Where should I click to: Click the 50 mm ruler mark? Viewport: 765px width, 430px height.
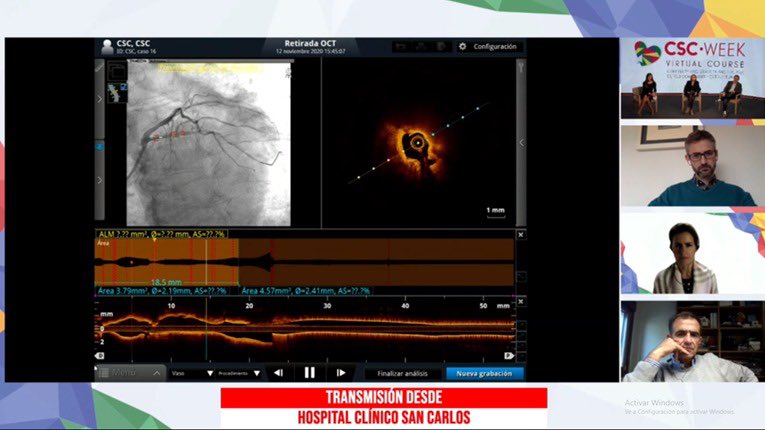click(x=483, y=306)
